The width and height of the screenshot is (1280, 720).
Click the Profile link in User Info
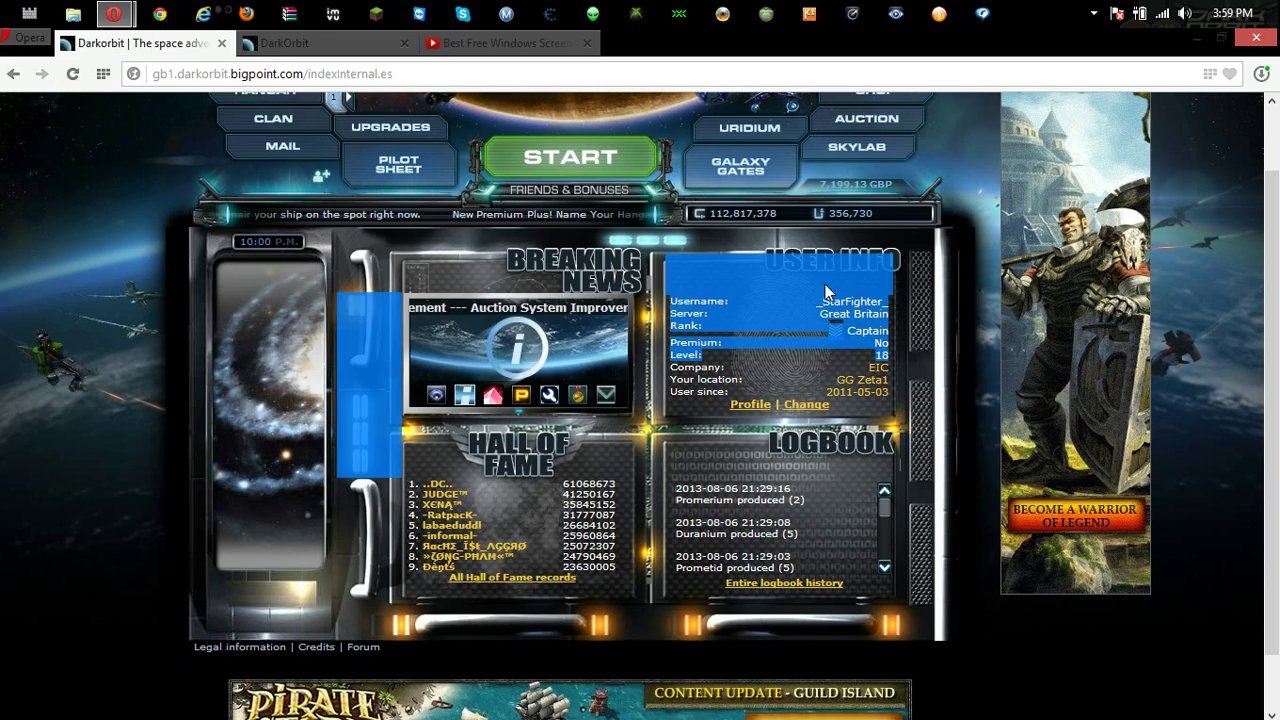tap(750, 404)
